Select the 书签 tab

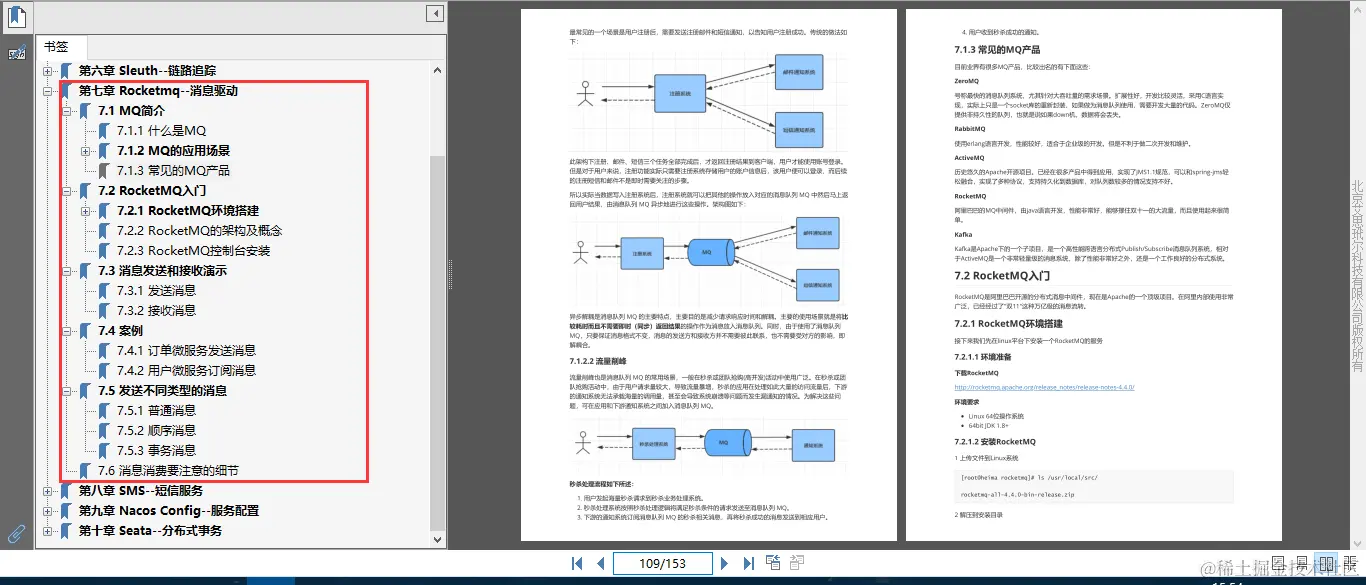60,45
